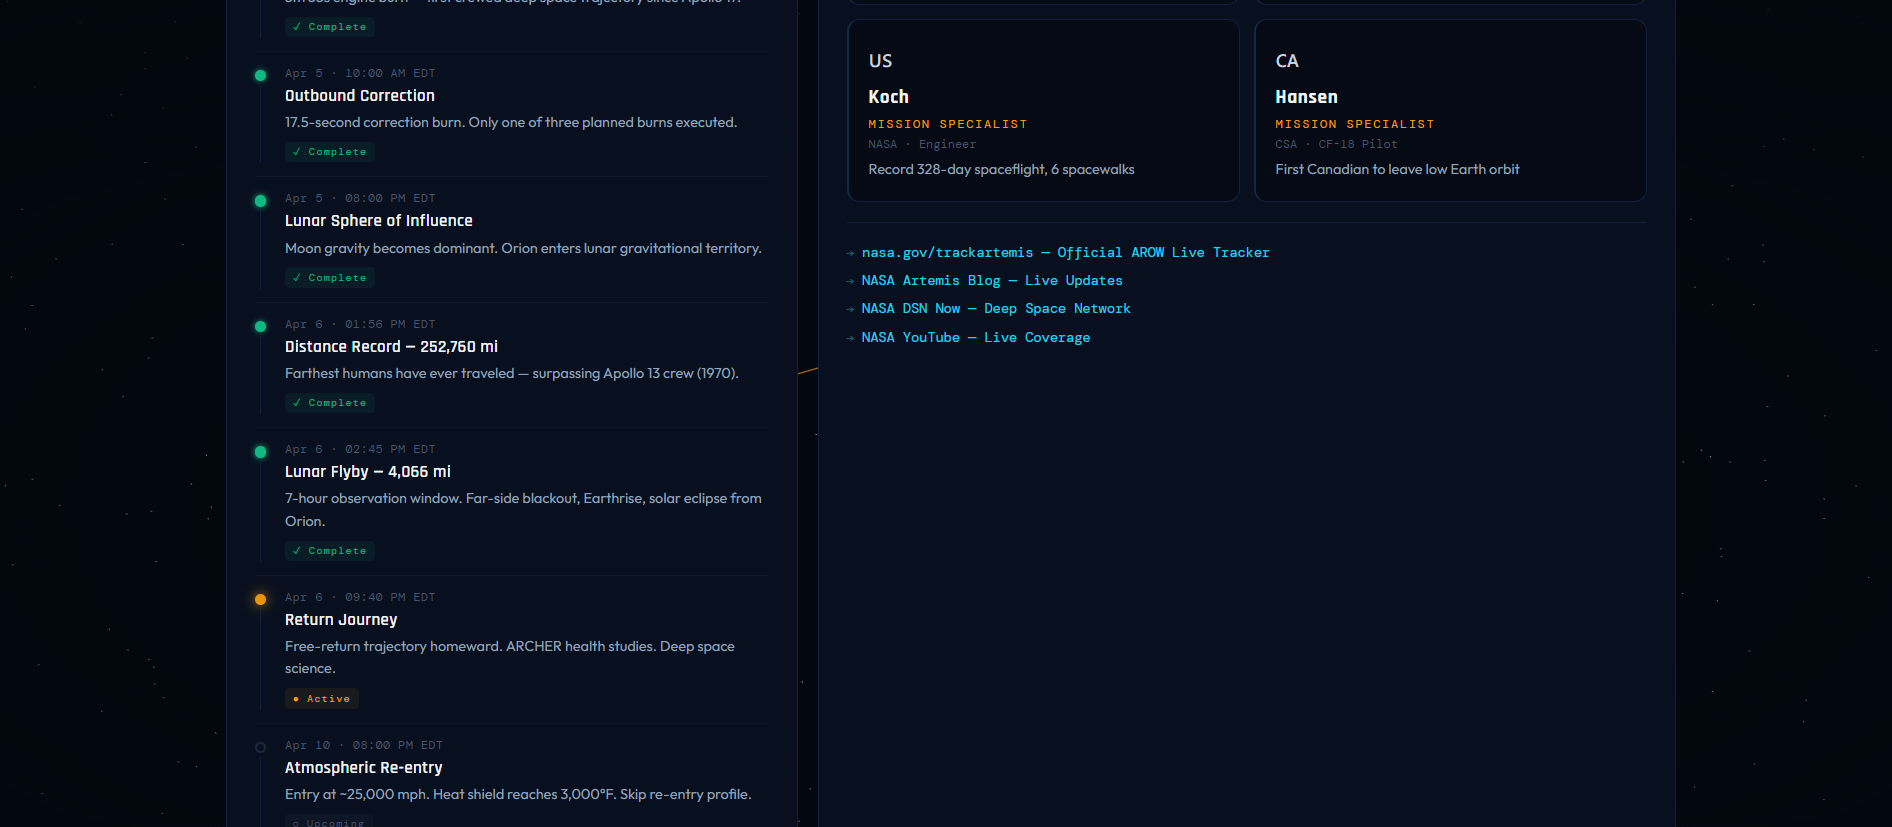This screenshot has height=827, width=1892.
Task: Select the Atmospheric Re-entry heading
Action: coord(364,768)
